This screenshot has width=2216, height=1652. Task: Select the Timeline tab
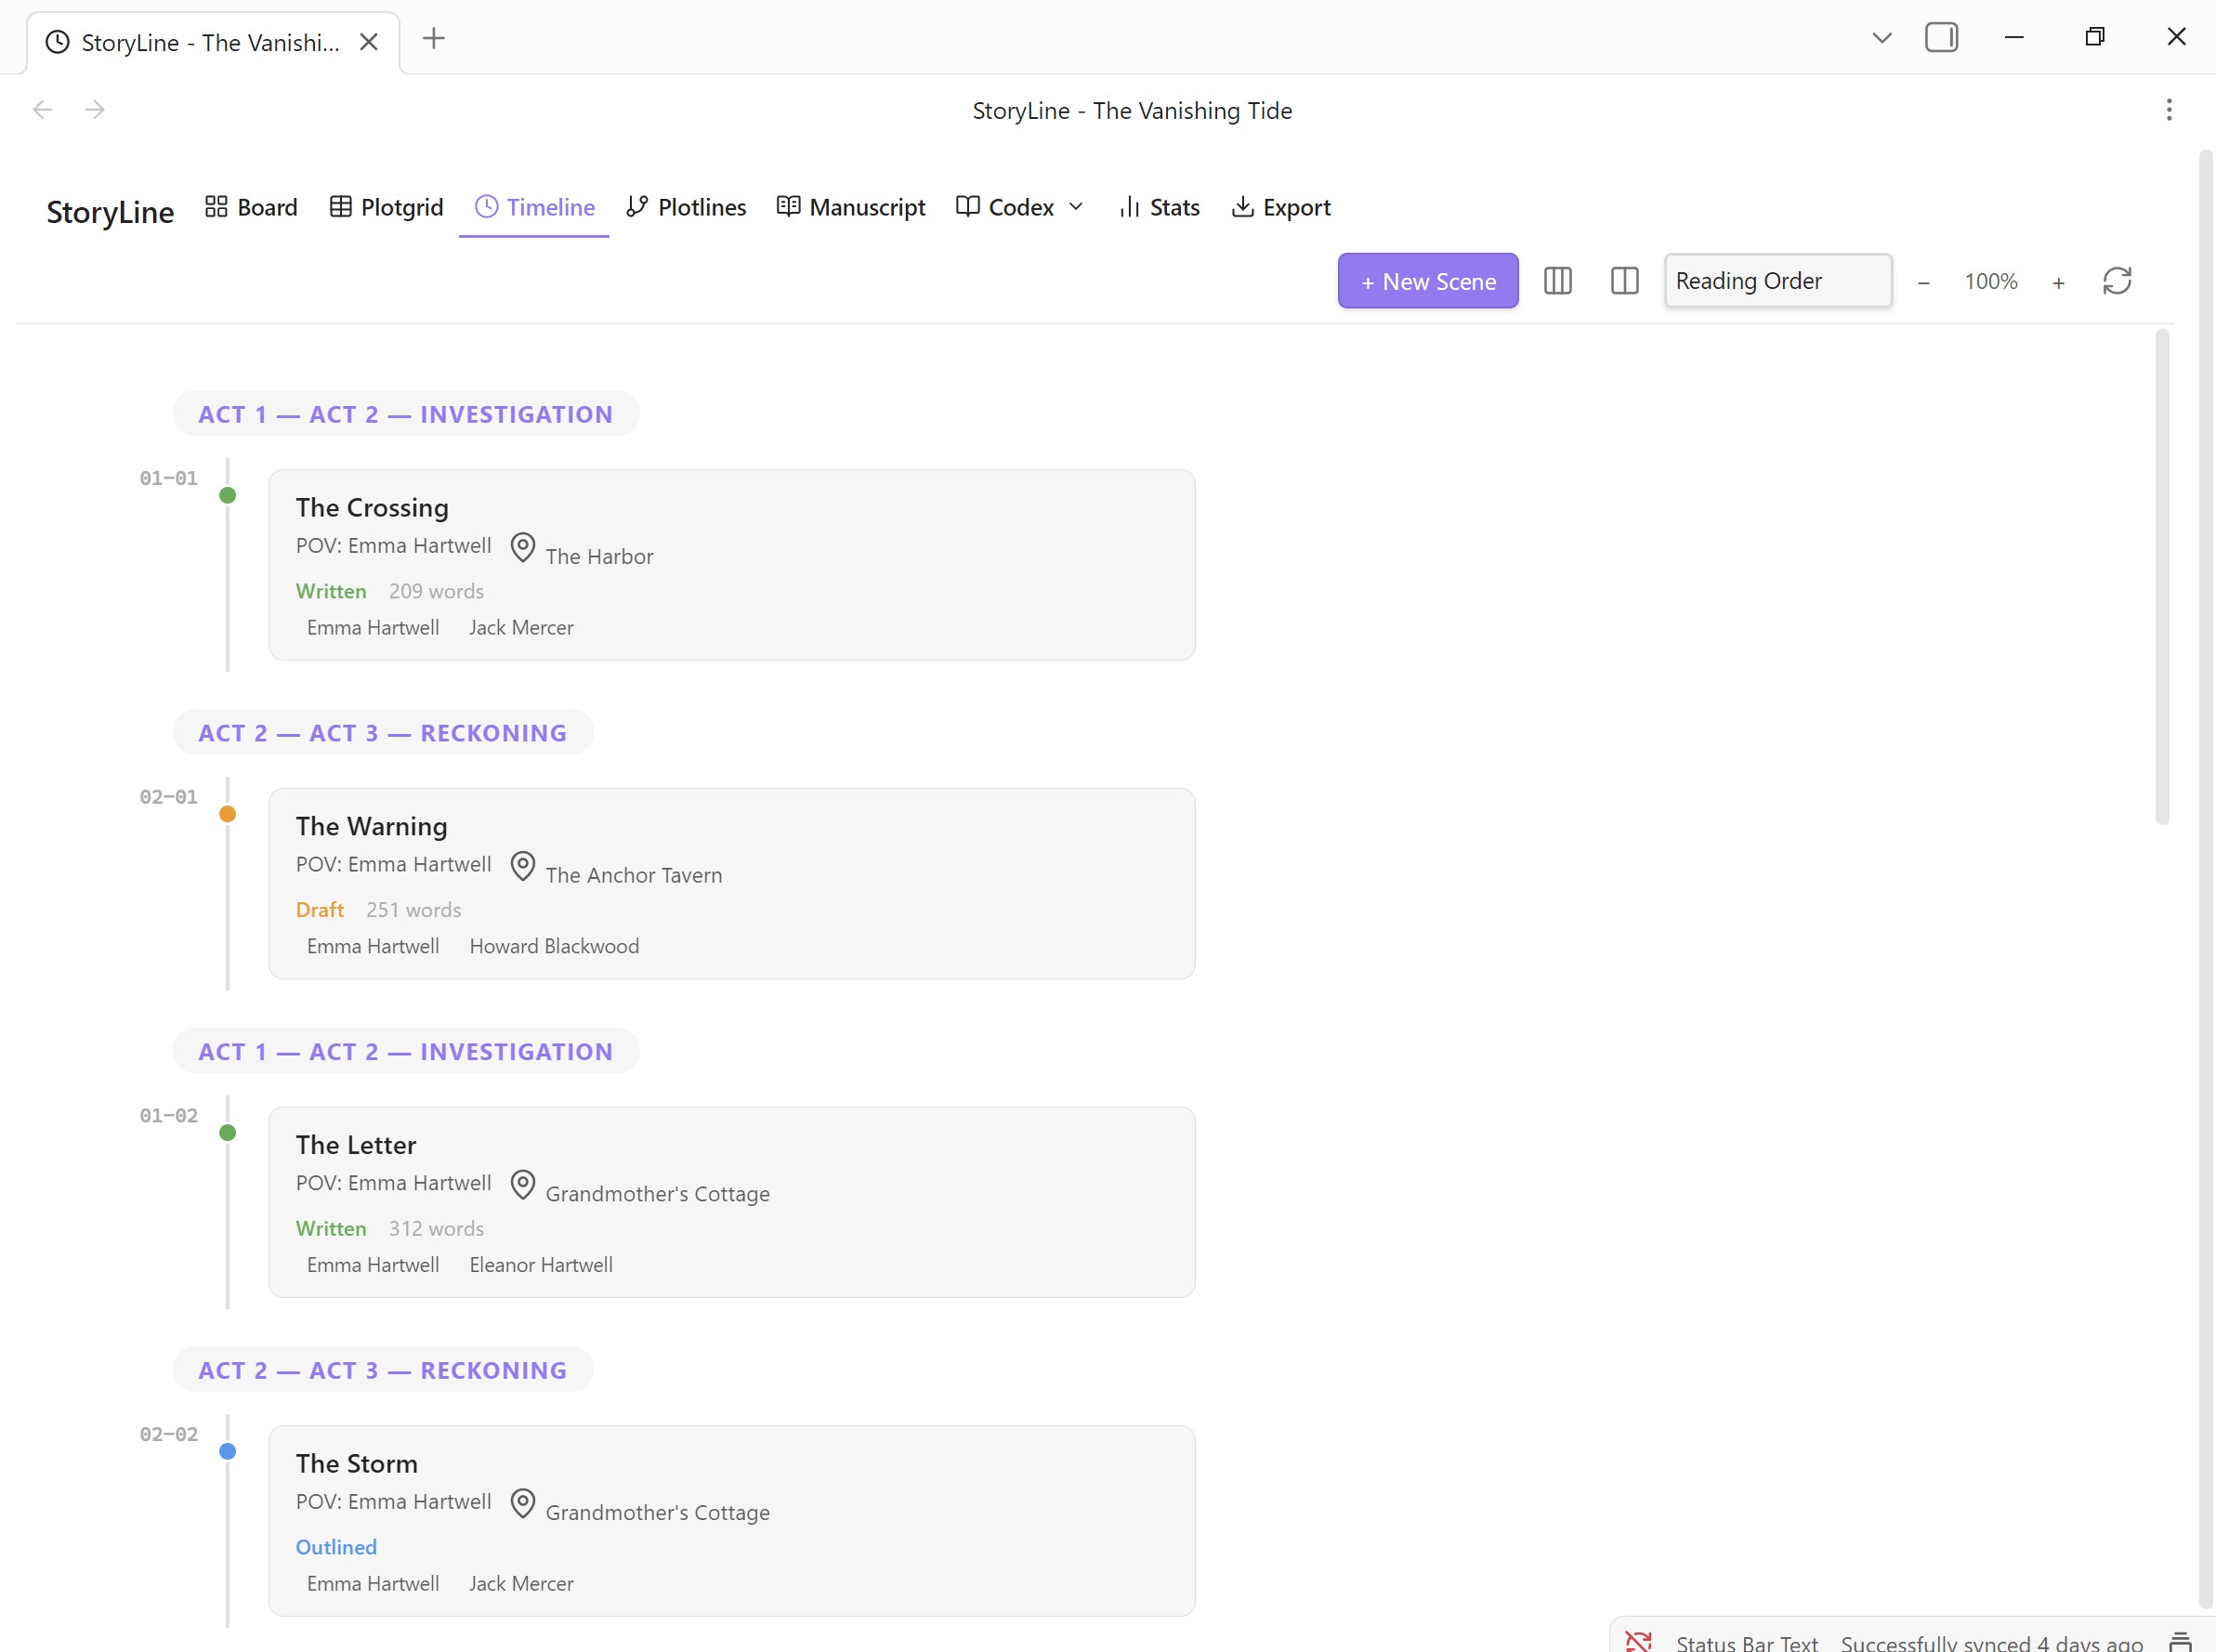[534, 207]
